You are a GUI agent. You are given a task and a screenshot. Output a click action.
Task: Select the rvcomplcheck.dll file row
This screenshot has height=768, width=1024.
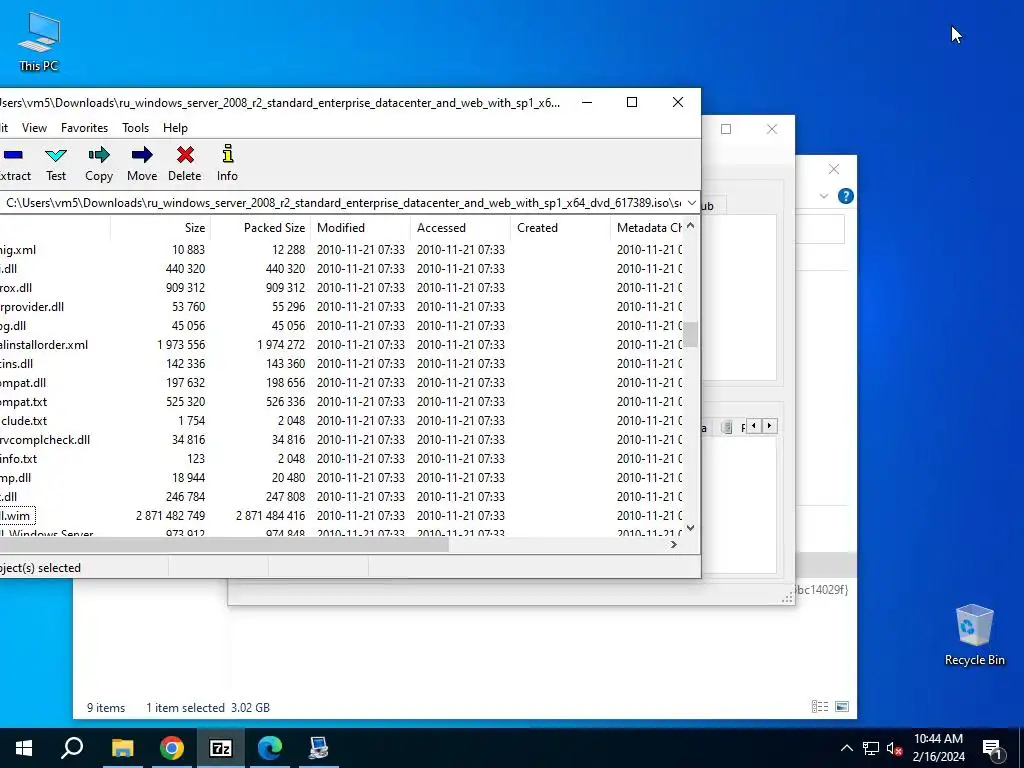coord(341,440)
